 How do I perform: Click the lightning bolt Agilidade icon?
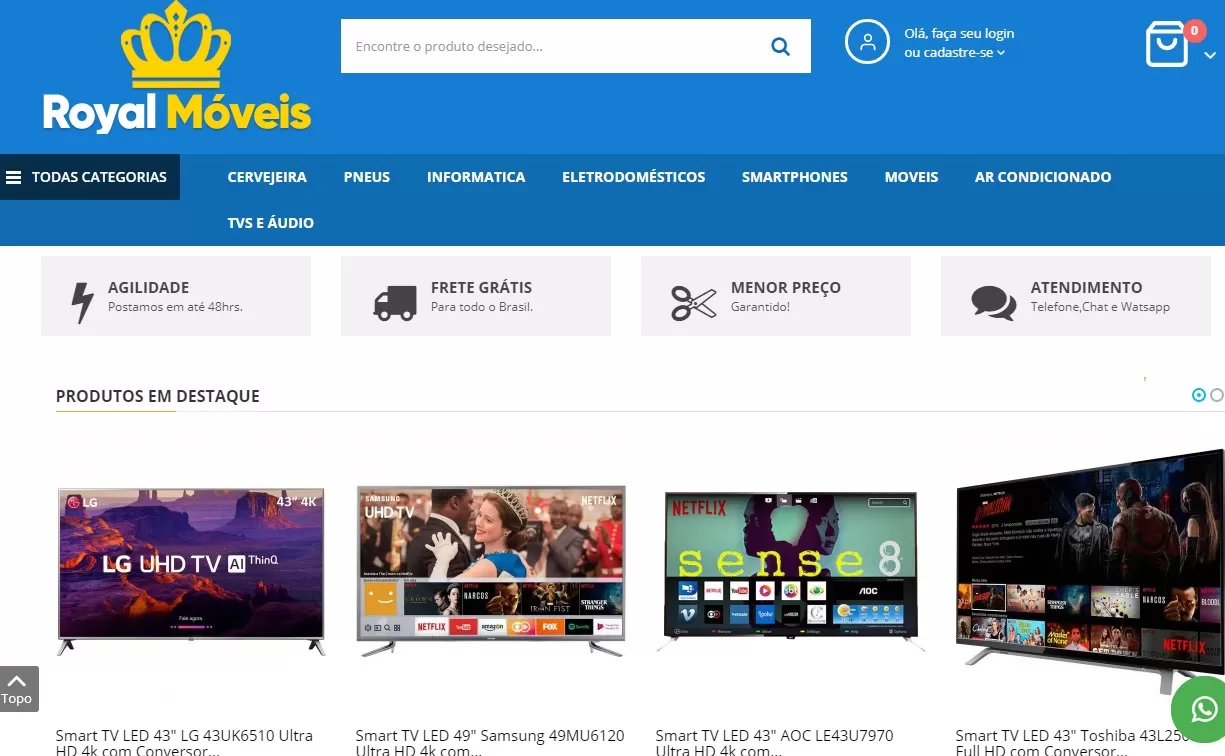tap(82, 302)
